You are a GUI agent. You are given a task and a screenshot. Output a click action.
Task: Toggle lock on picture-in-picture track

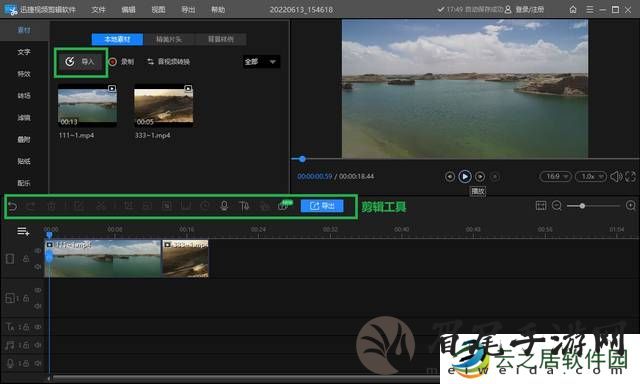pyautogui.click(x=26, y=298)
